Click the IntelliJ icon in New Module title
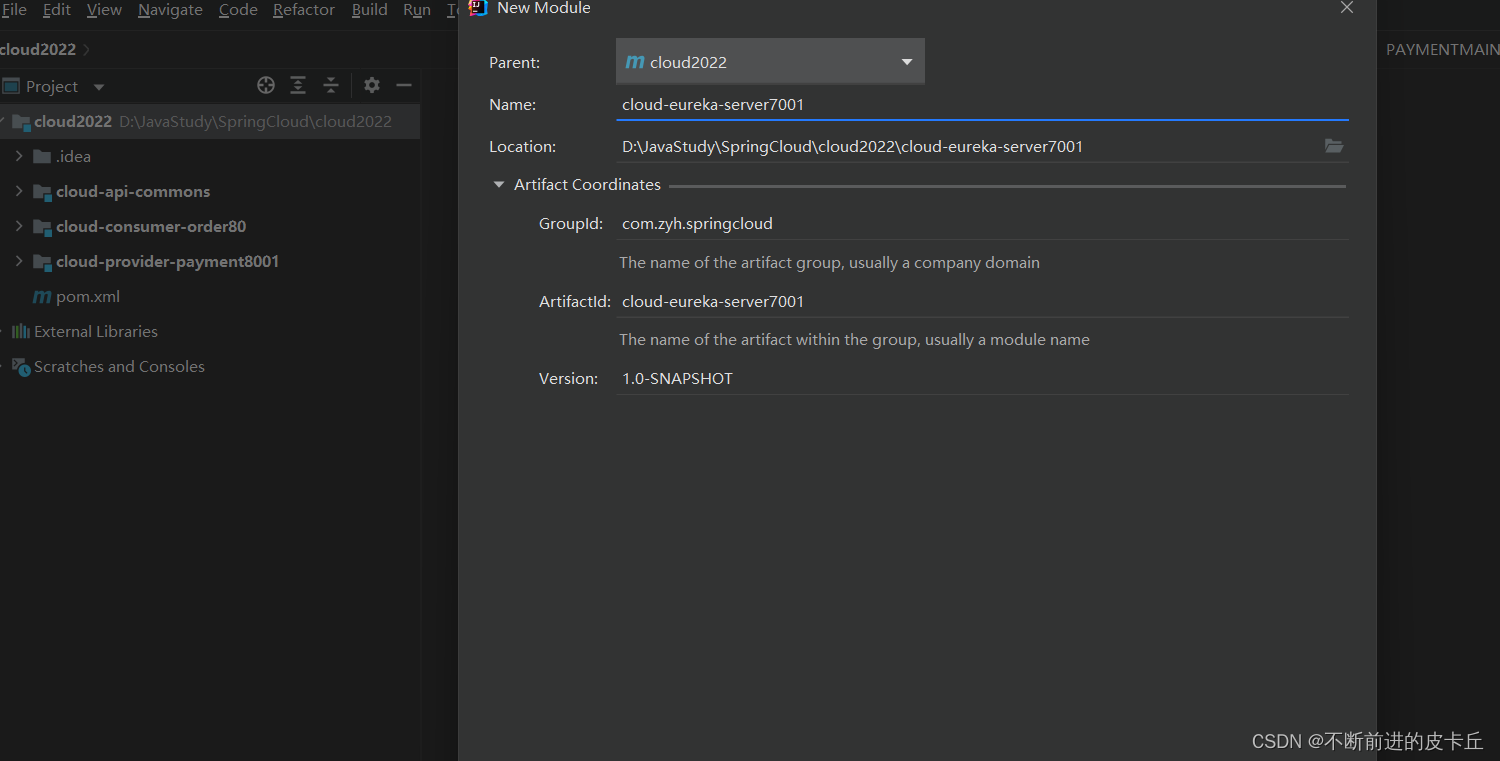This screenshot has width=1500, height=761. (478, 8)
